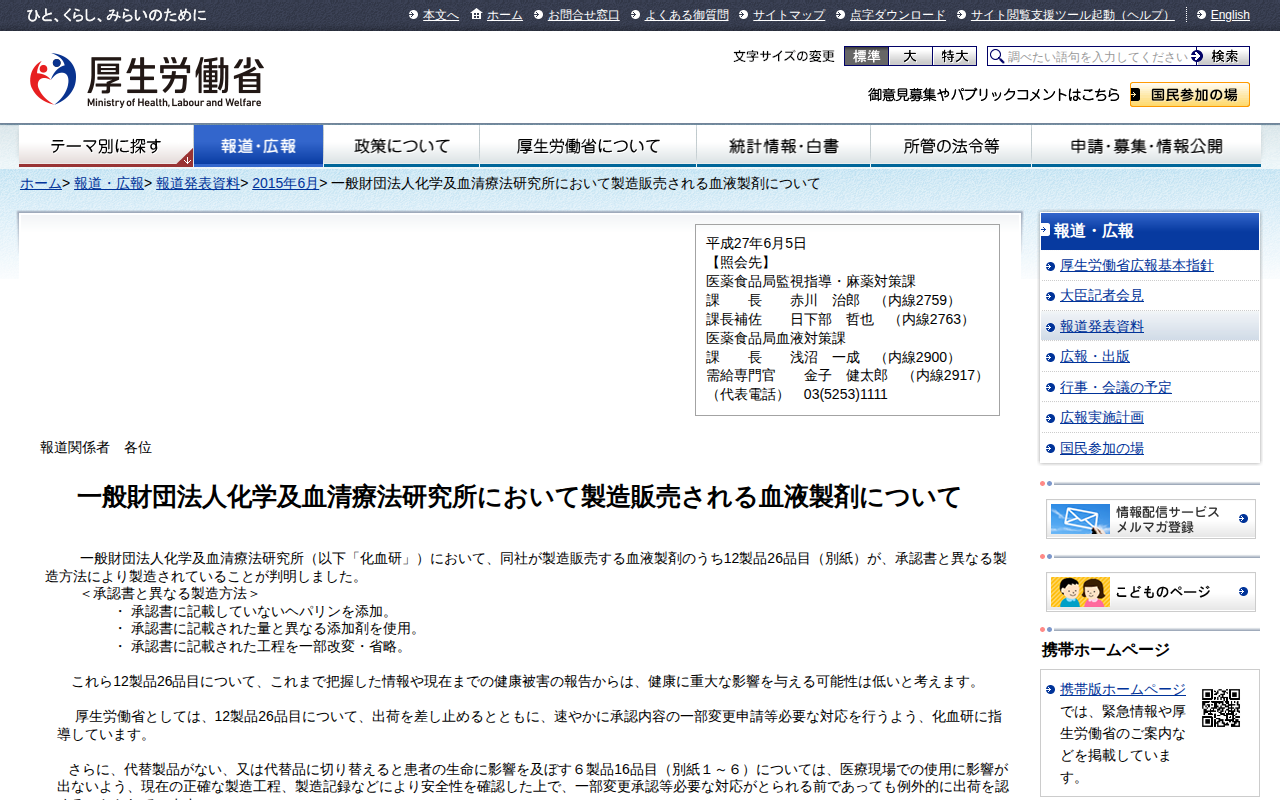
Task: Open the 報道・広報 tab
Action: tap(258, 146)
